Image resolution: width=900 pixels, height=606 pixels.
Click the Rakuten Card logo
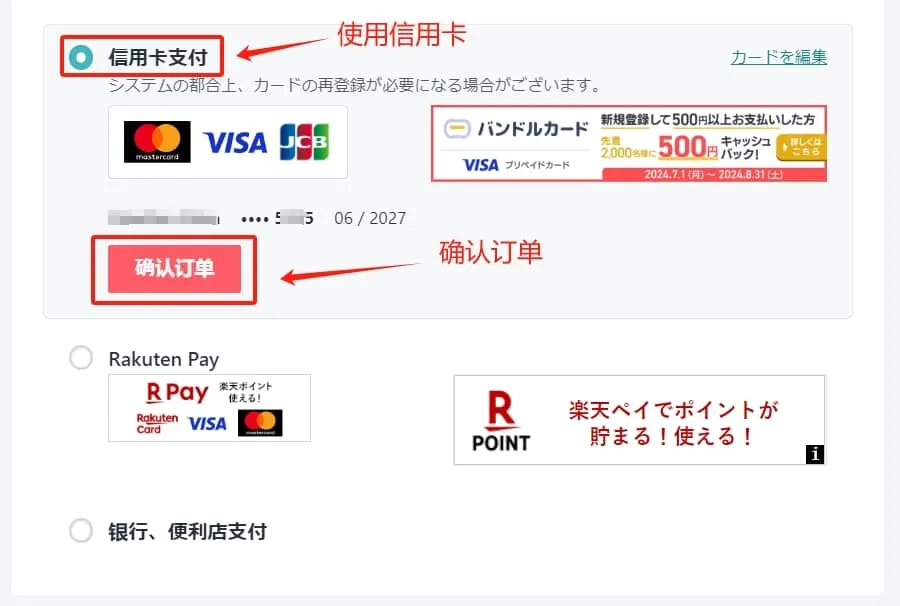[157, 424]
